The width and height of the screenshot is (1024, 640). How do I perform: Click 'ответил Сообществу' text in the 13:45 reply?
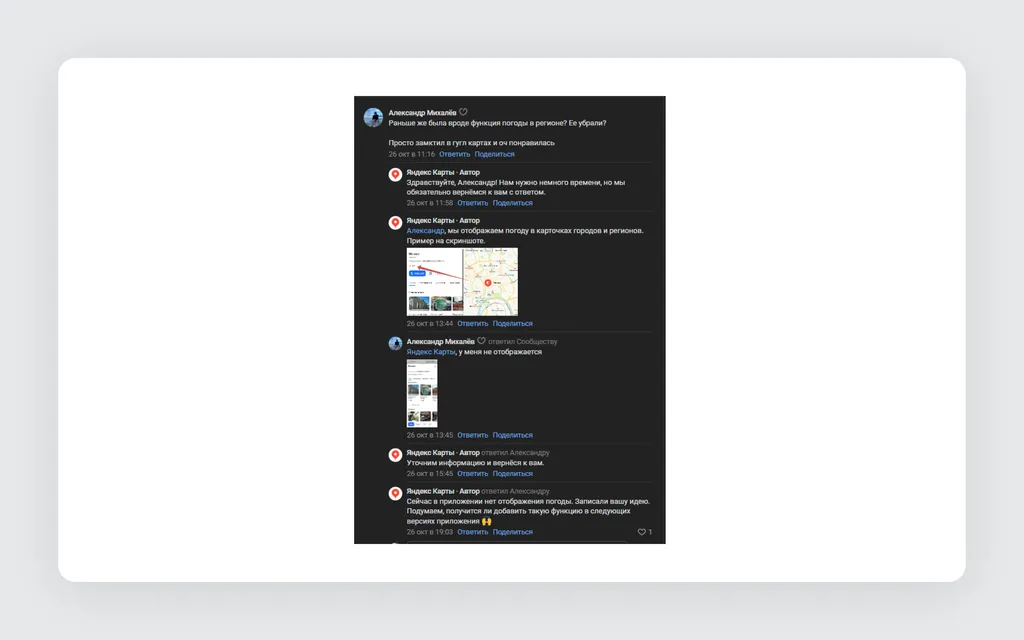522,341
